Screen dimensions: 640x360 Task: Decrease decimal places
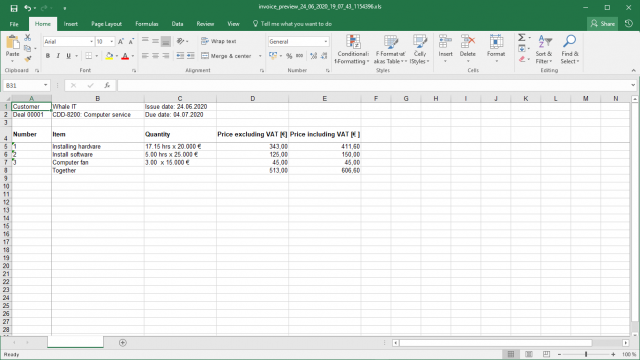click(x=324, y=56)
